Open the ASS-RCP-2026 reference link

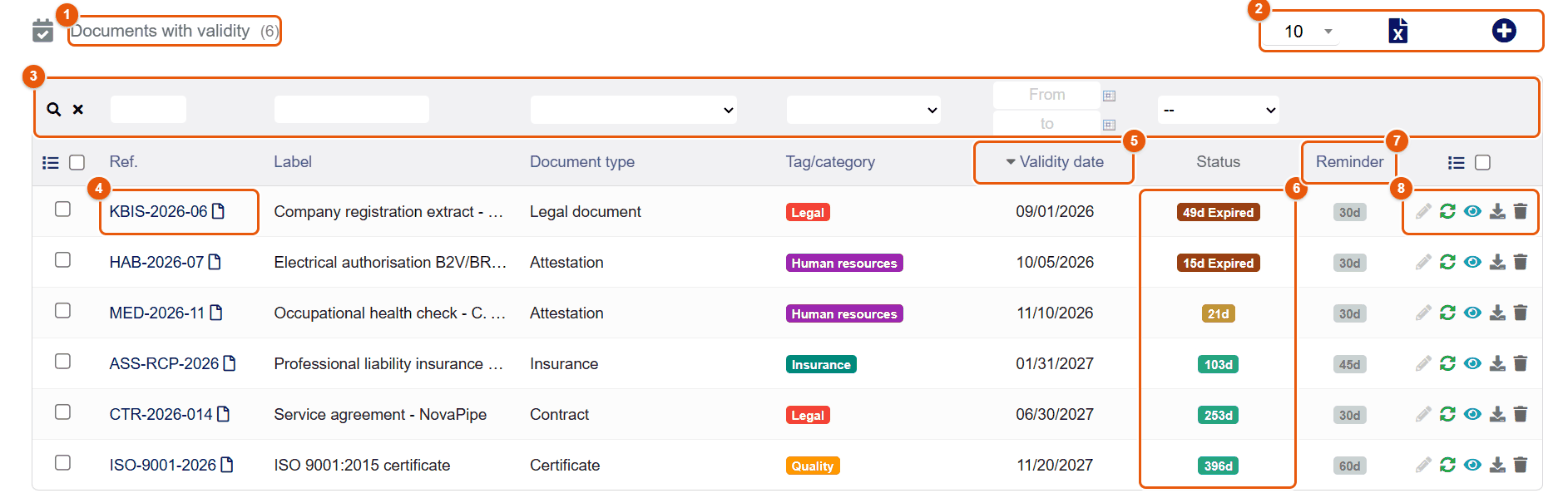pyautogui.click(x=164, y=364)
